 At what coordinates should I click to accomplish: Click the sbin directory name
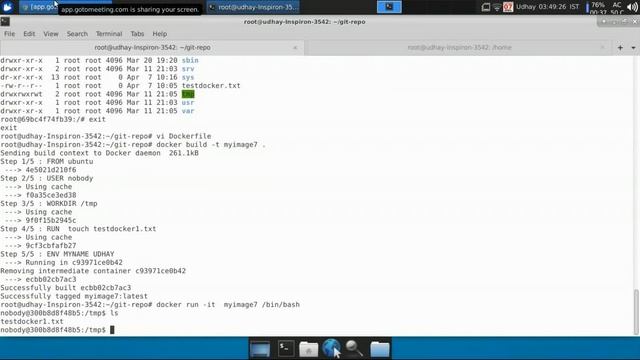tap(190, 60)
